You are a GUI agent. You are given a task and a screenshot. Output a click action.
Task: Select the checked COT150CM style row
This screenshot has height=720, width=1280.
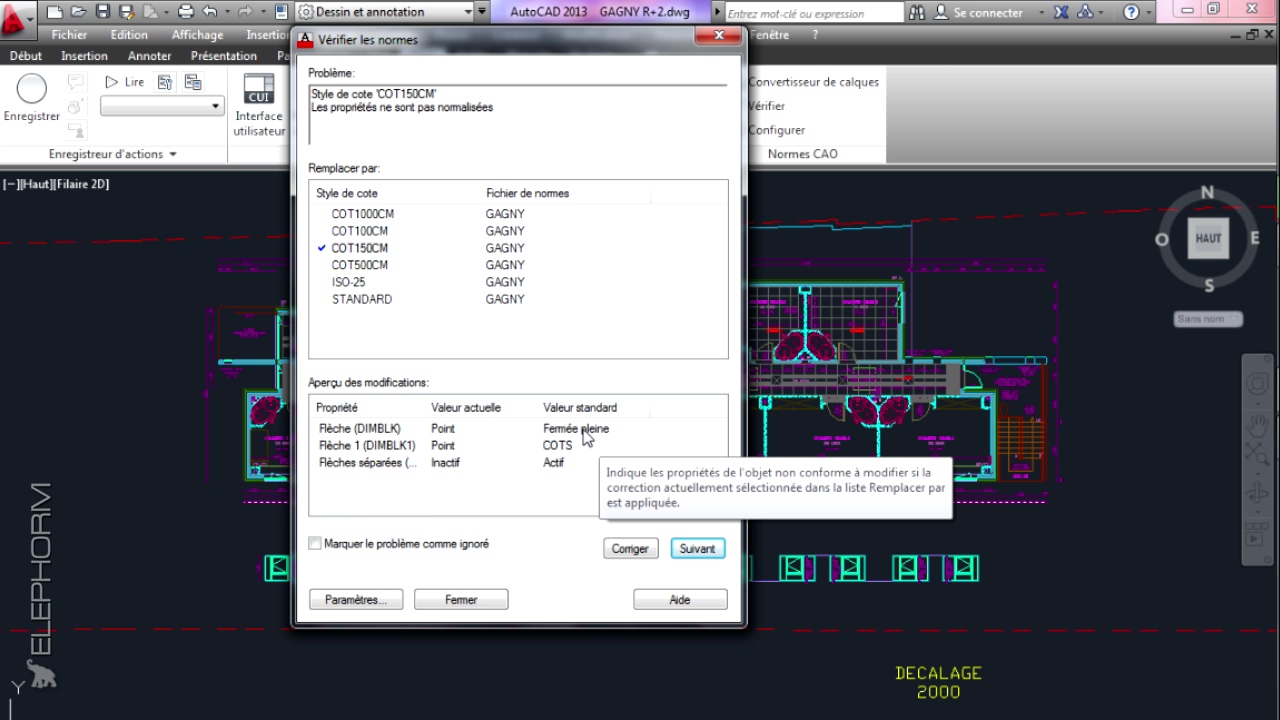[518, 248]
